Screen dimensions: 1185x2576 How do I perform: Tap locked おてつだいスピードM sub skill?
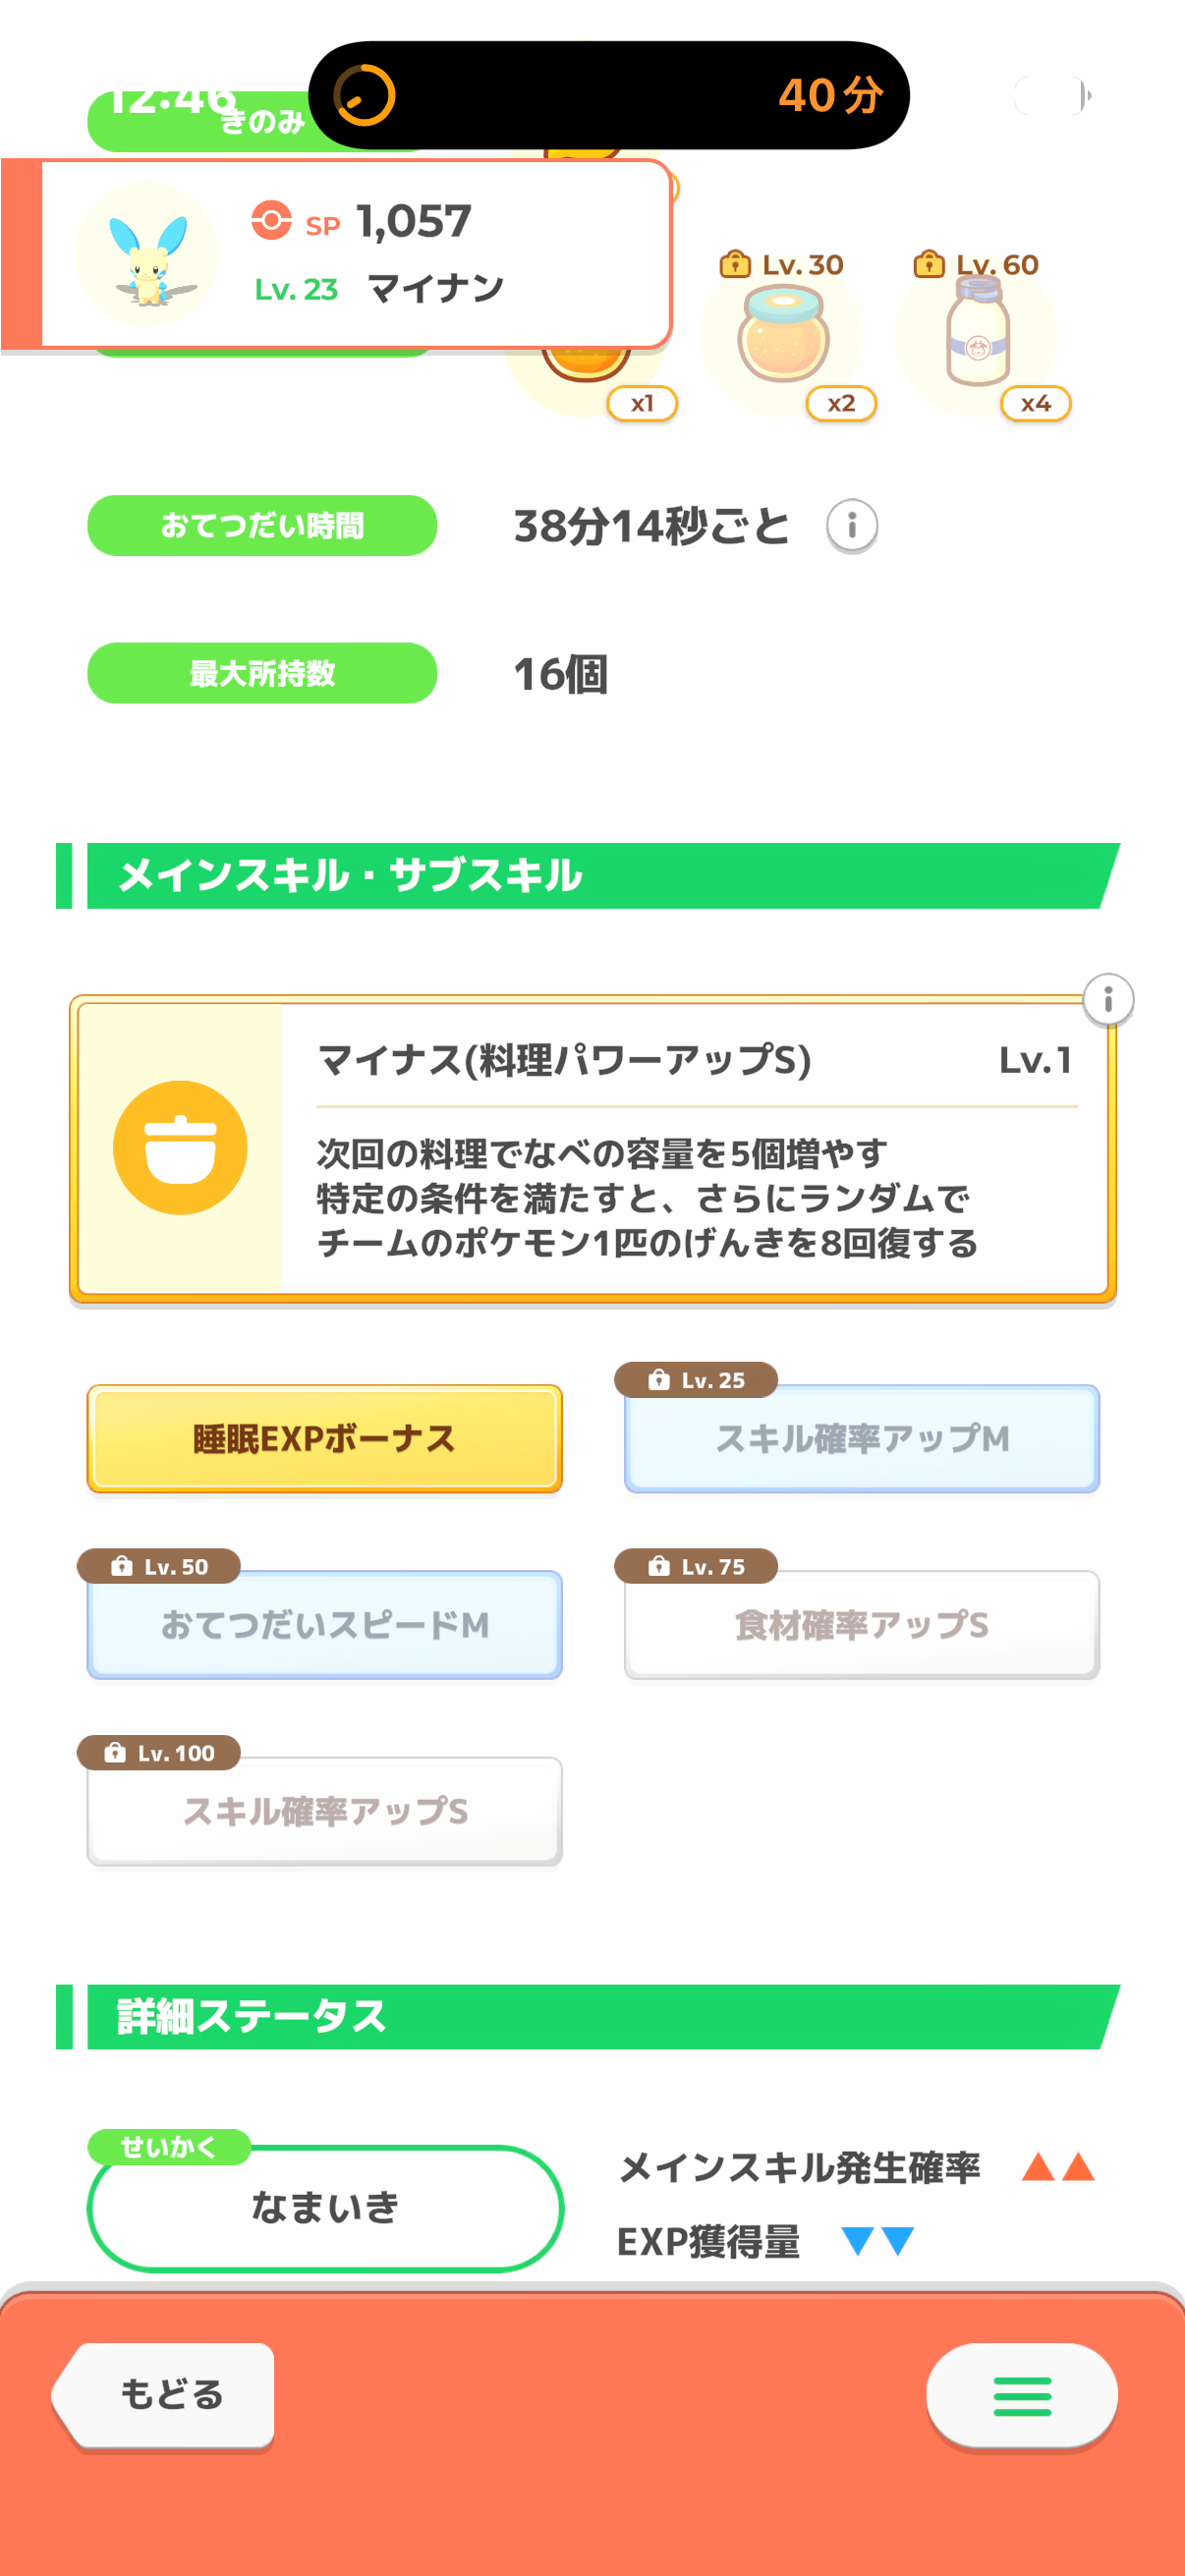point(324,1624)
